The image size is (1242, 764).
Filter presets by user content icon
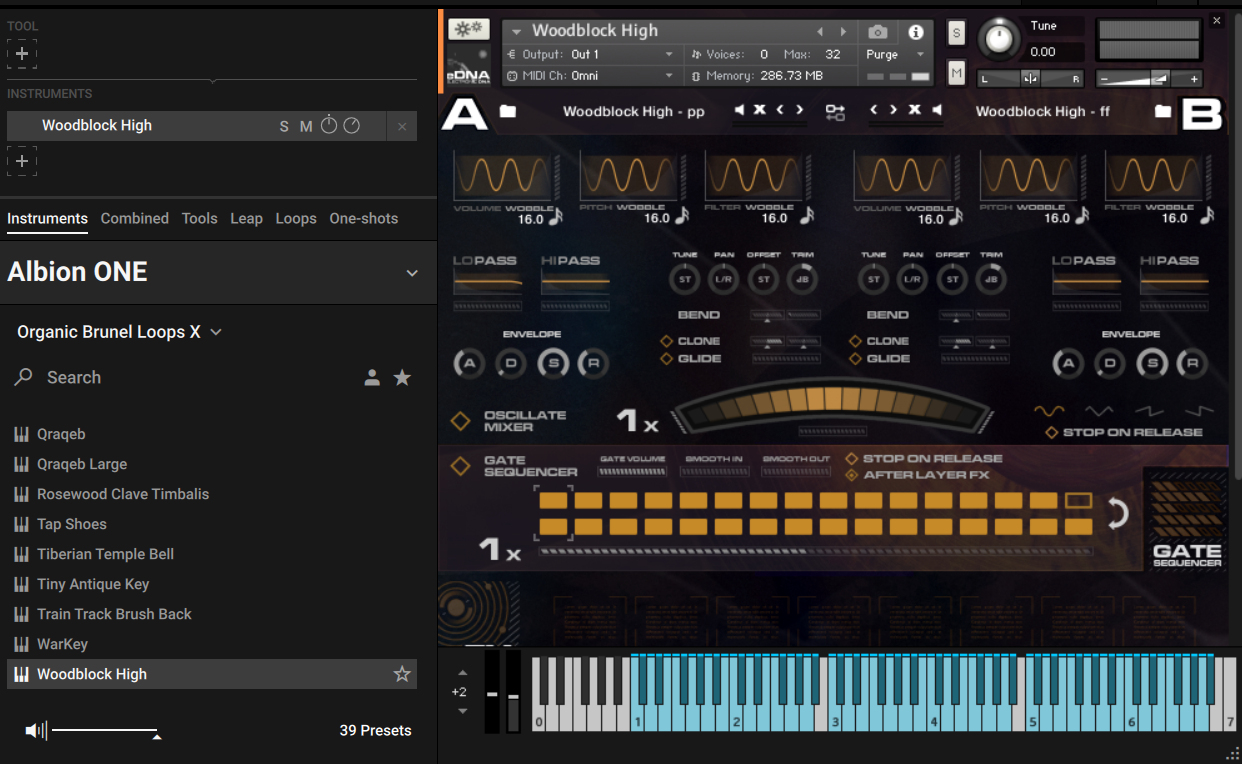(x=372, y=378)
